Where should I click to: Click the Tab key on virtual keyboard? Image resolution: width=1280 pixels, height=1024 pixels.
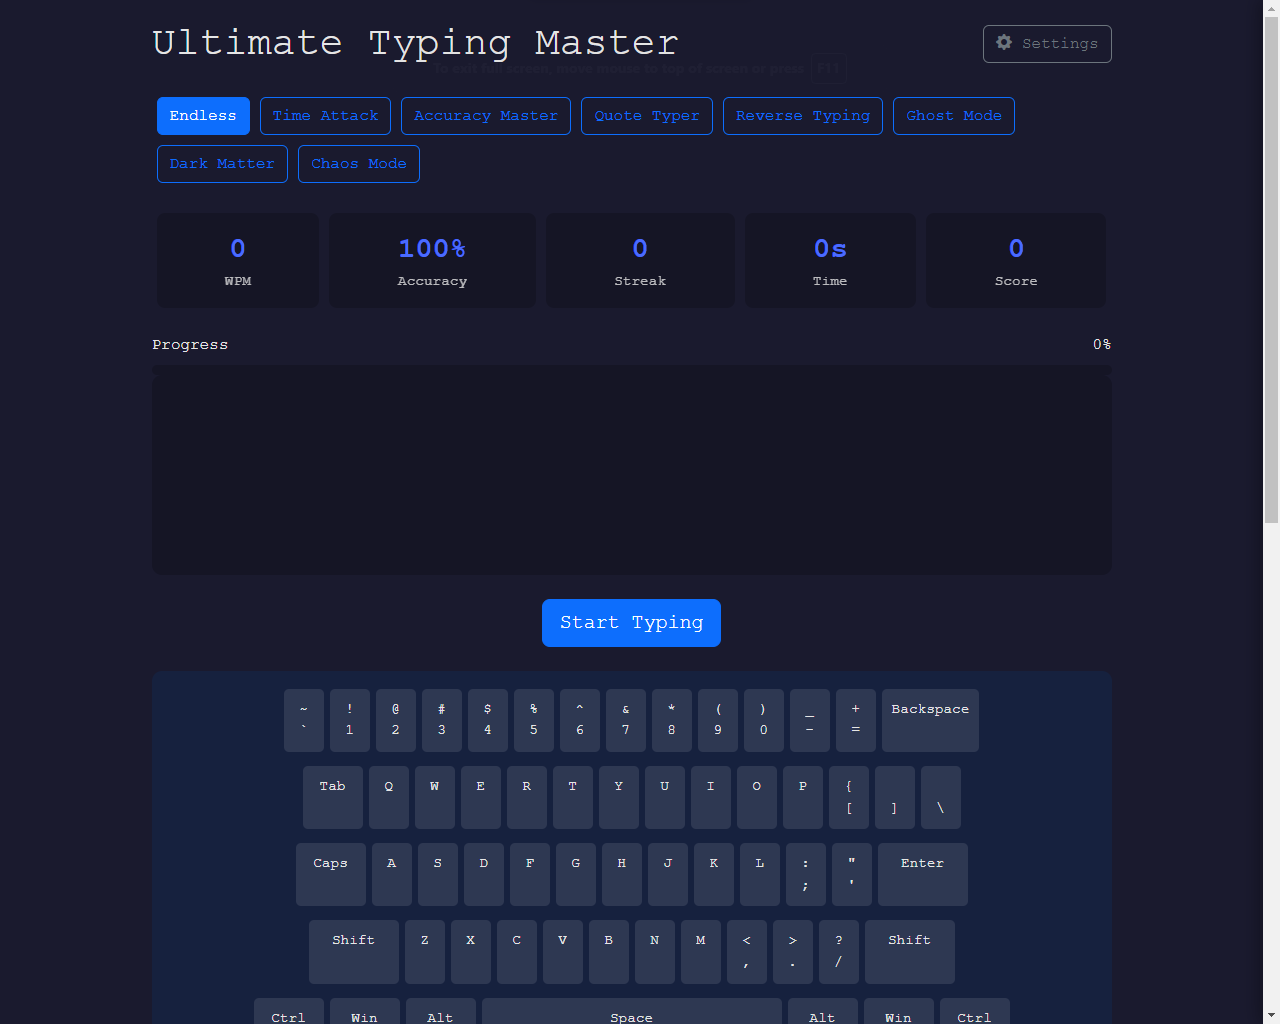click(x=333, y=797)
